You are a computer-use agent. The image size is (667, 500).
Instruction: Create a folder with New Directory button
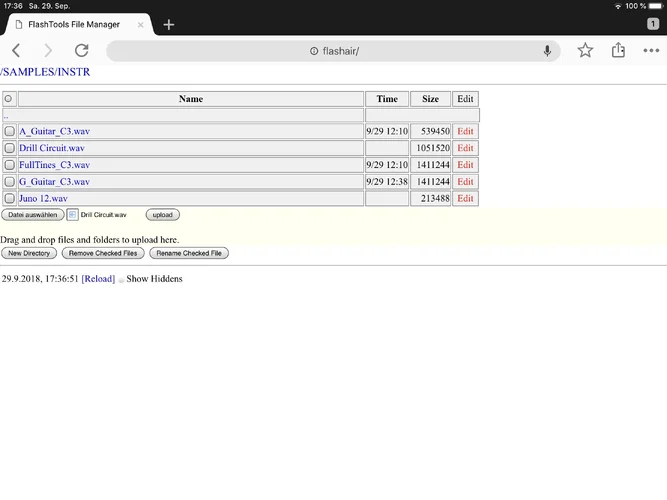tap(29, 253)
